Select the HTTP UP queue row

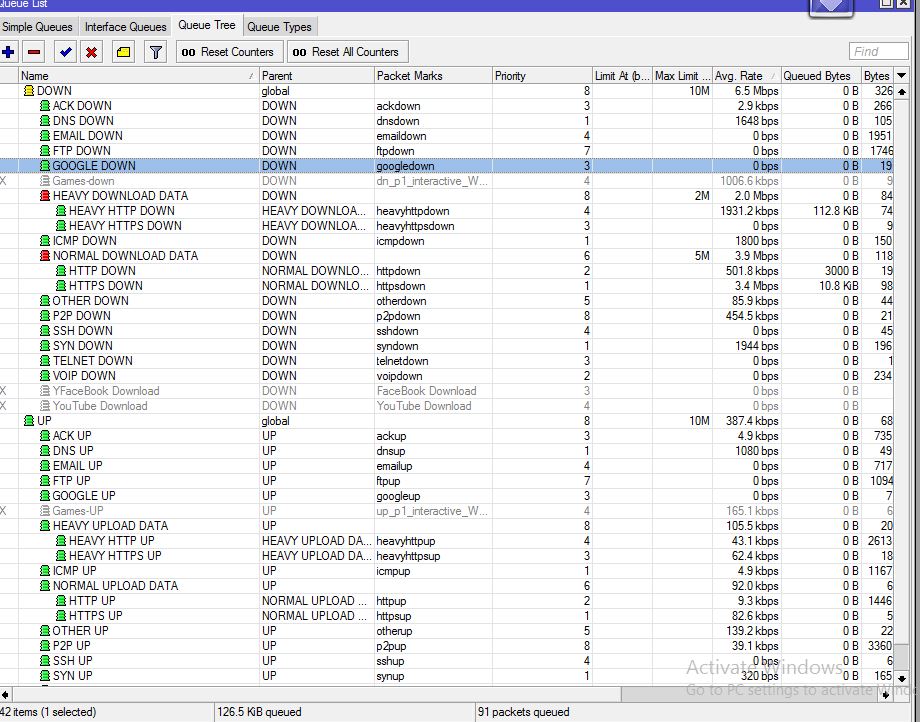(x=447, y=601)
